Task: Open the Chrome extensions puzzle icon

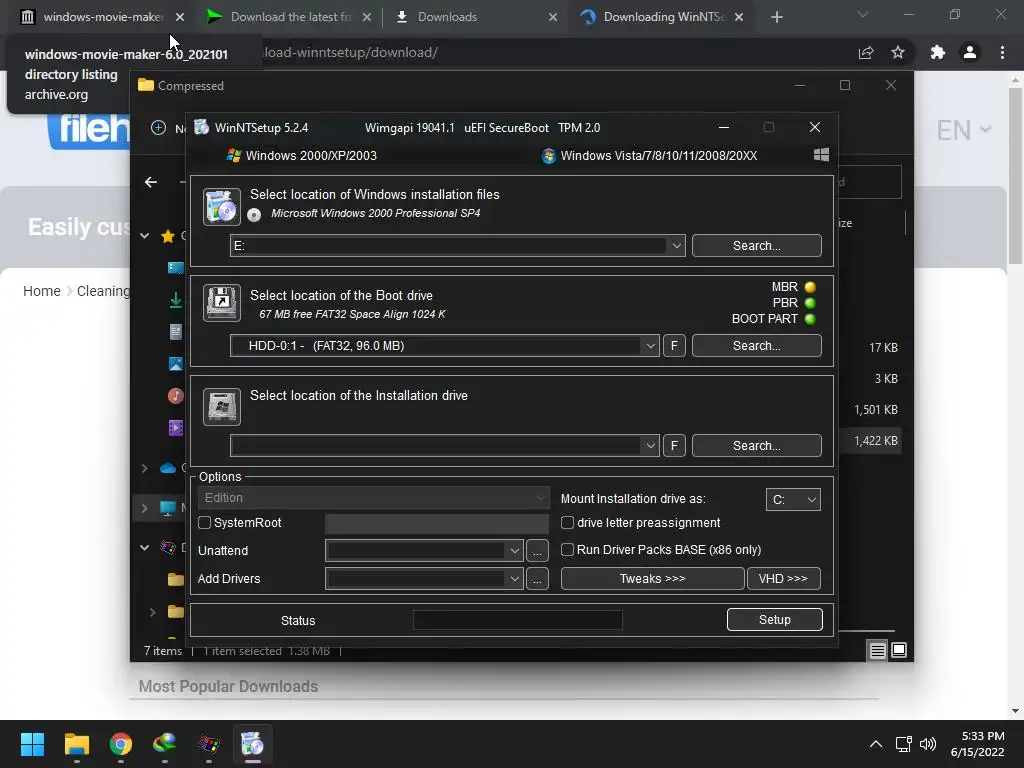Action: point(937,52)
